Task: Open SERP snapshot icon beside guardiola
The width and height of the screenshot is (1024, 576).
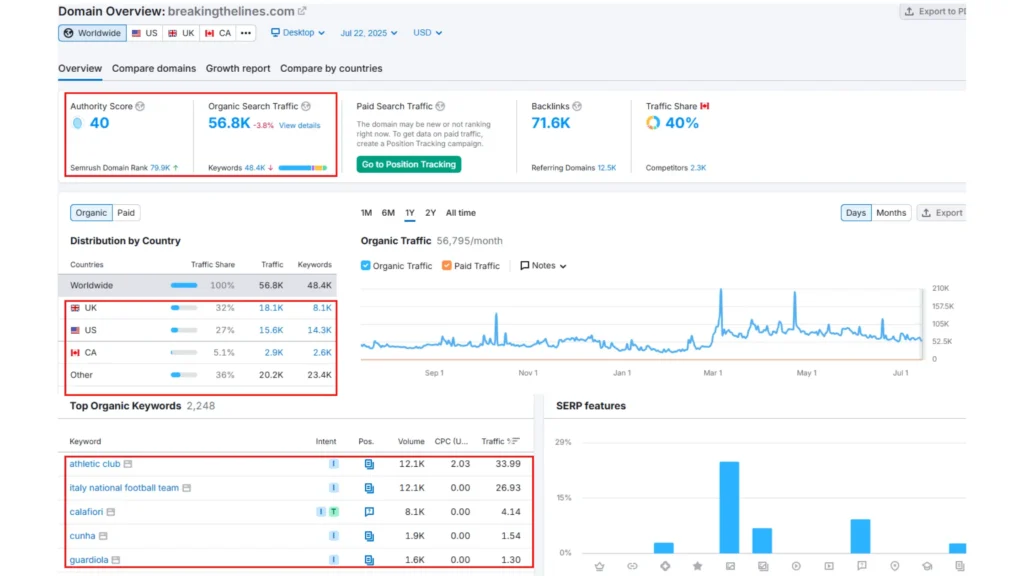Action: (x=116, y=560)
